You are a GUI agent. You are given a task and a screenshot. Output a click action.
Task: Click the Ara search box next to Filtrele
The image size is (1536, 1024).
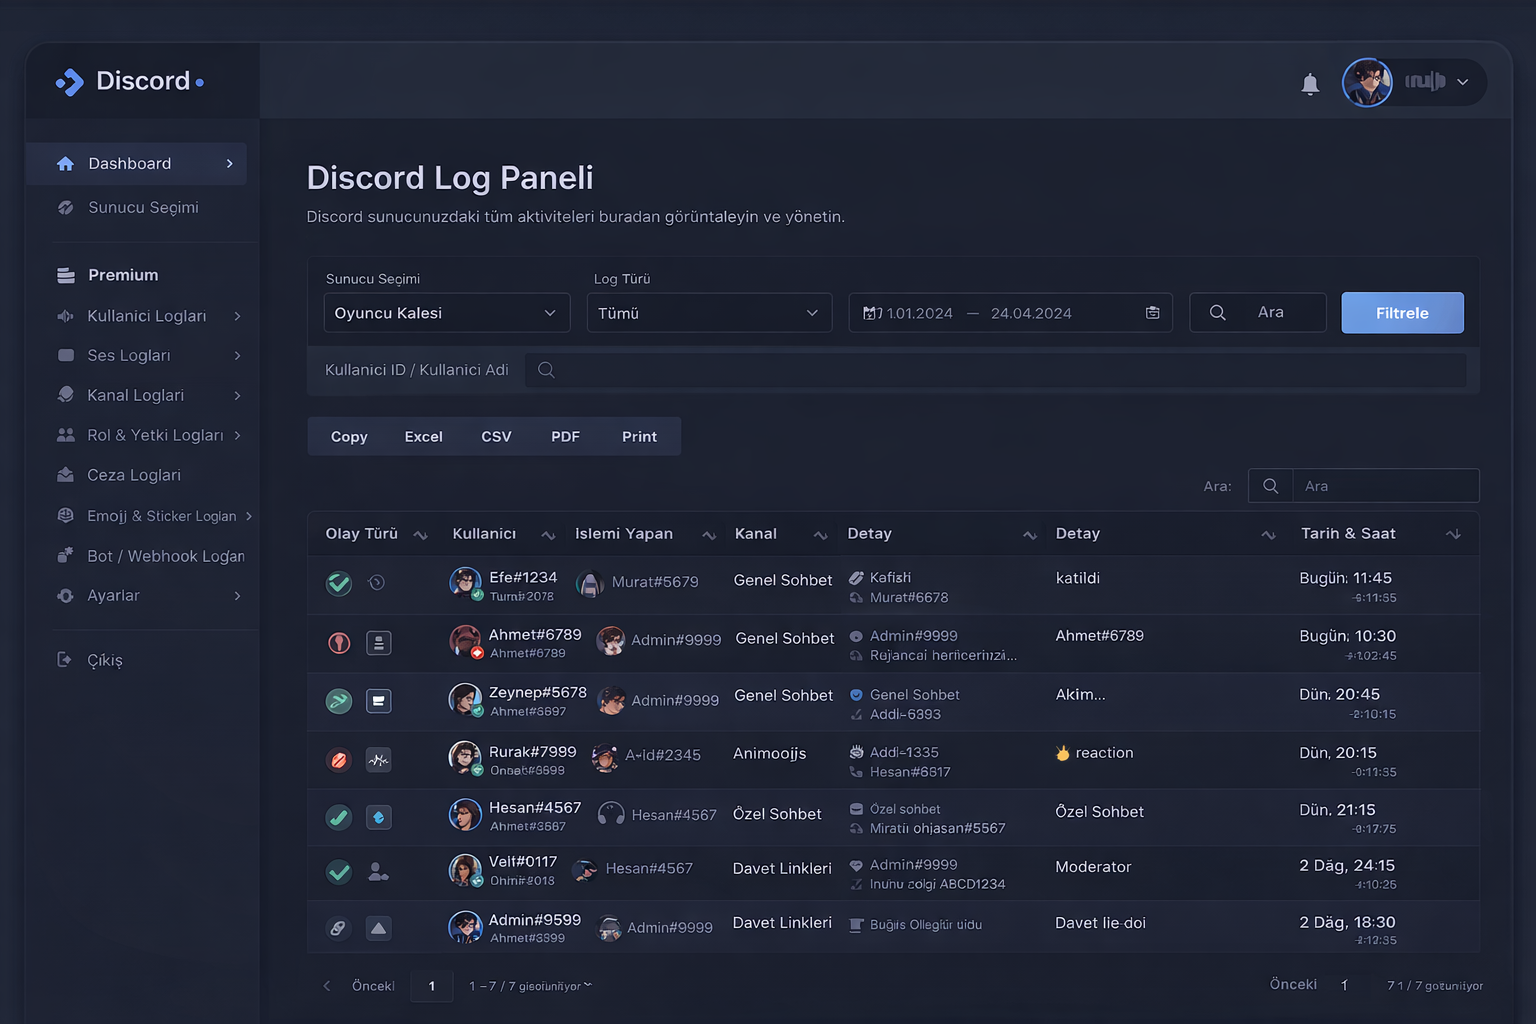coord(1258,313)
